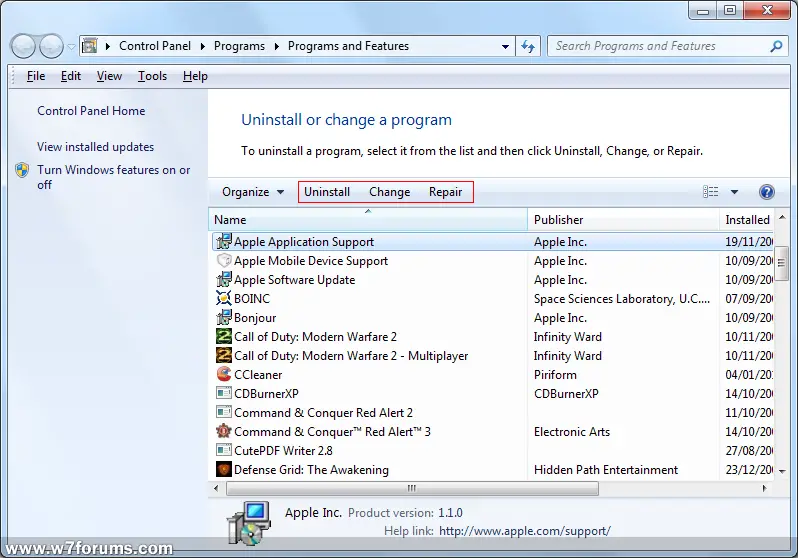The height and width of the screenshot is (558, 798).
Task: Open the View menu
Action: click(x=109, y=76)
